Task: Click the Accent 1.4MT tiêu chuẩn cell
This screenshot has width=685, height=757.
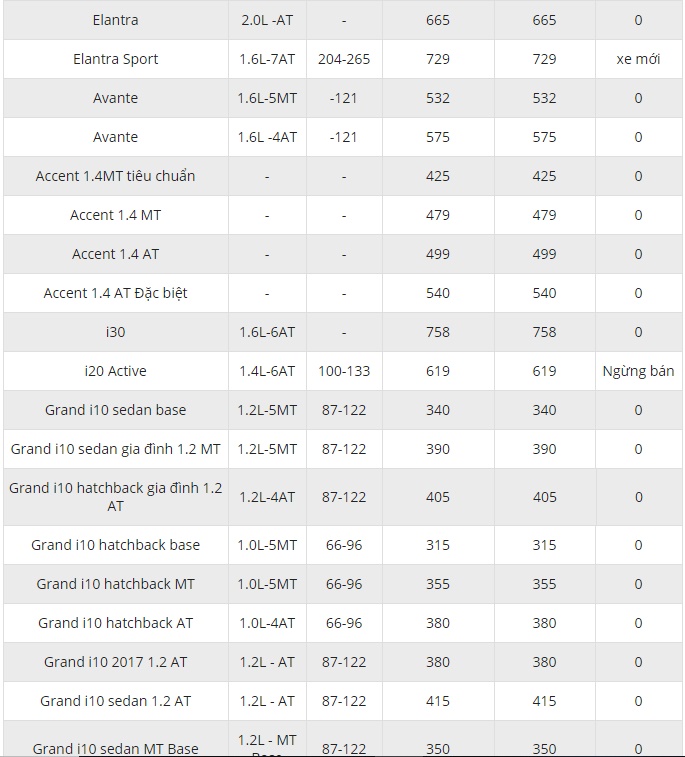Action: point(116,176)
